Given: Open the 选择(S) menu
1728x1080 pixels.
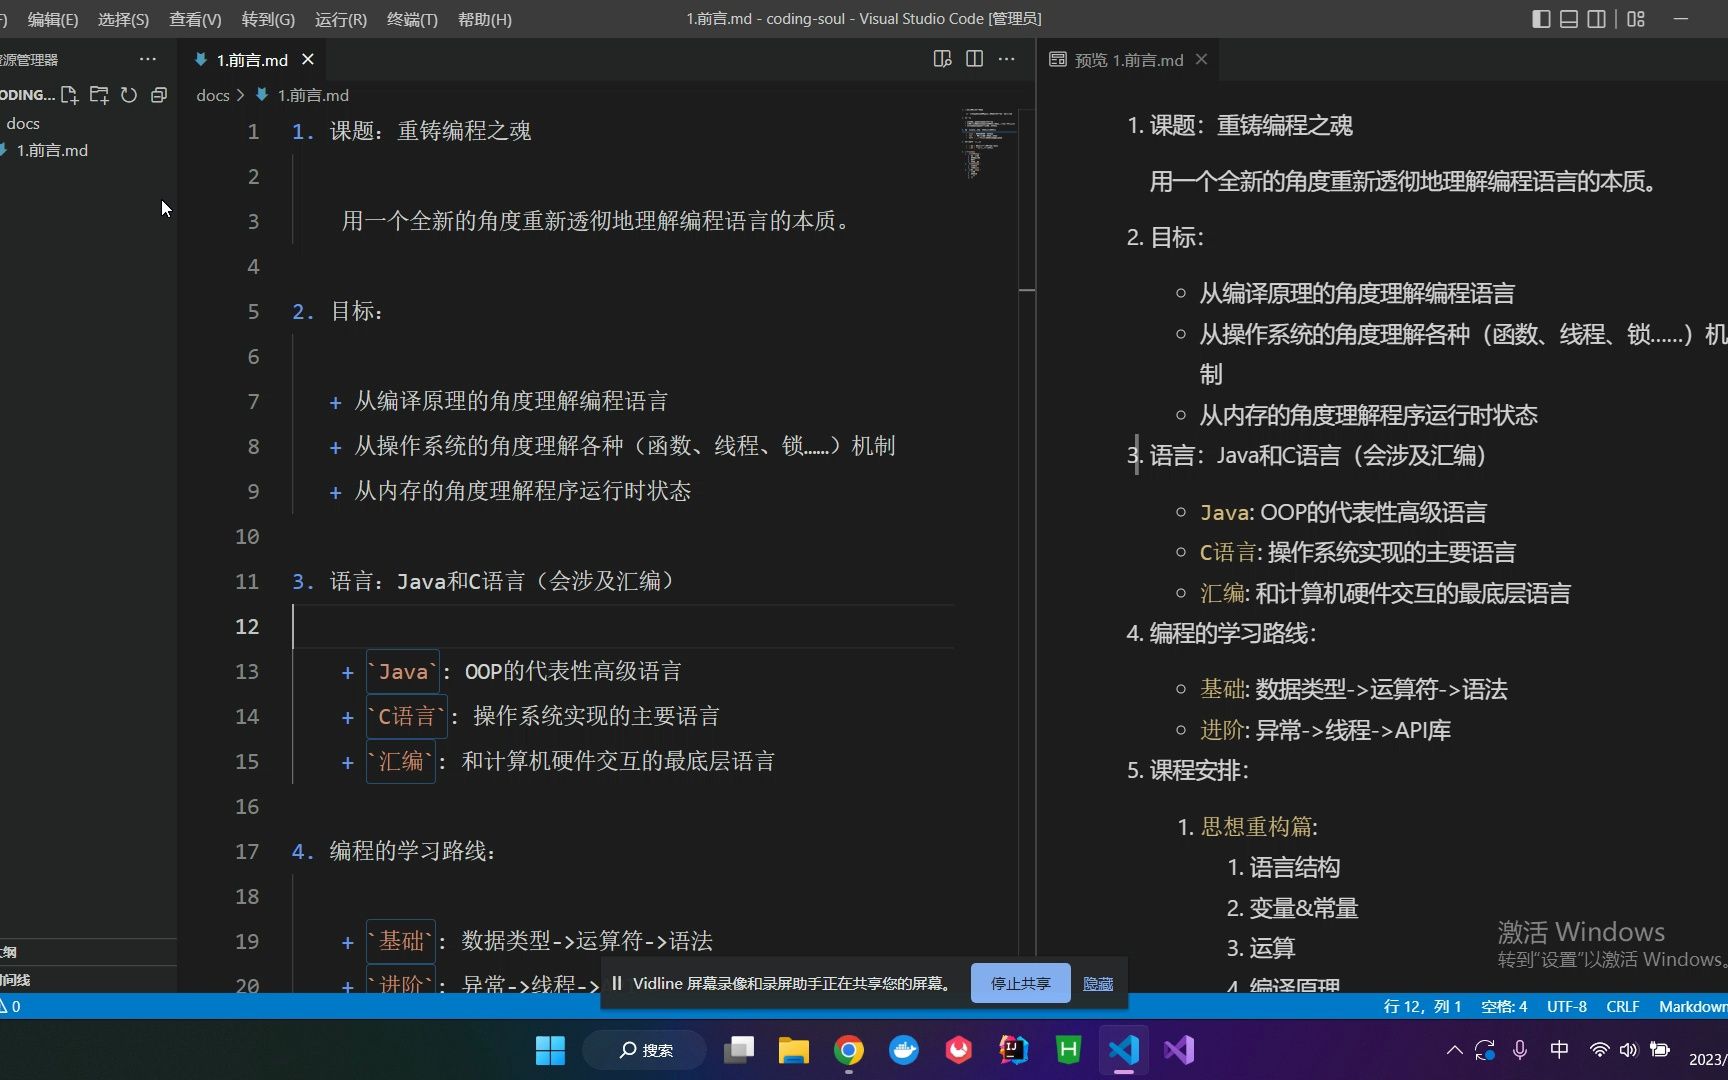Looking at the screenshot, I should 124,19.
